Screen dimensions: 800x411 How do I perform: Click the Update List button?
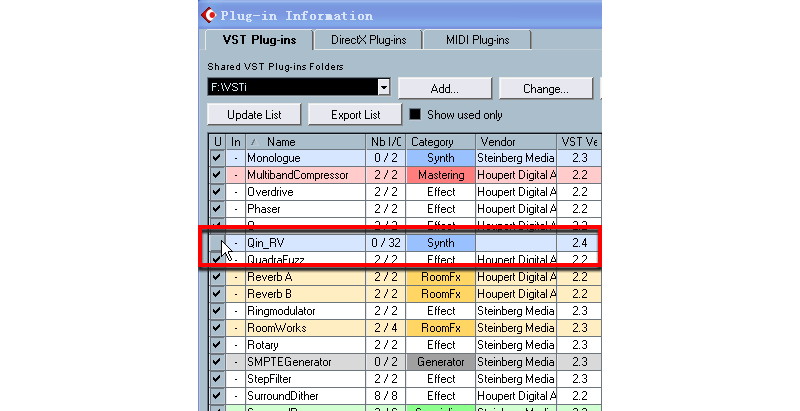tap(254, 115)
